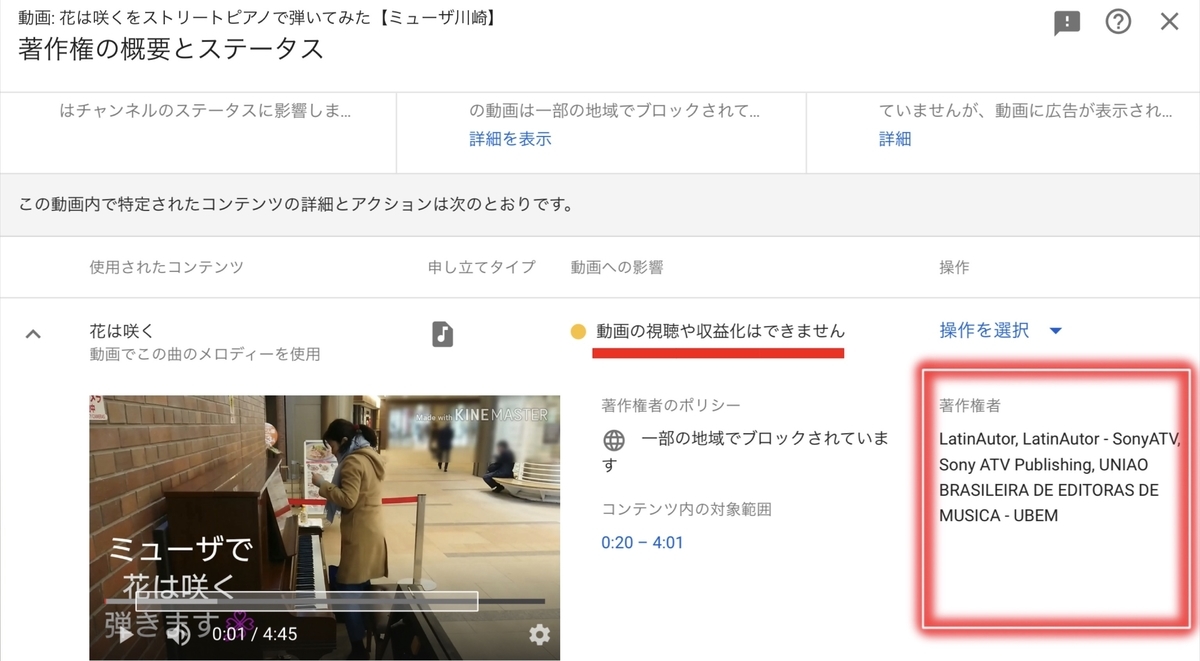Click the 著作権者のポリシー label

[x=671, y=405]
